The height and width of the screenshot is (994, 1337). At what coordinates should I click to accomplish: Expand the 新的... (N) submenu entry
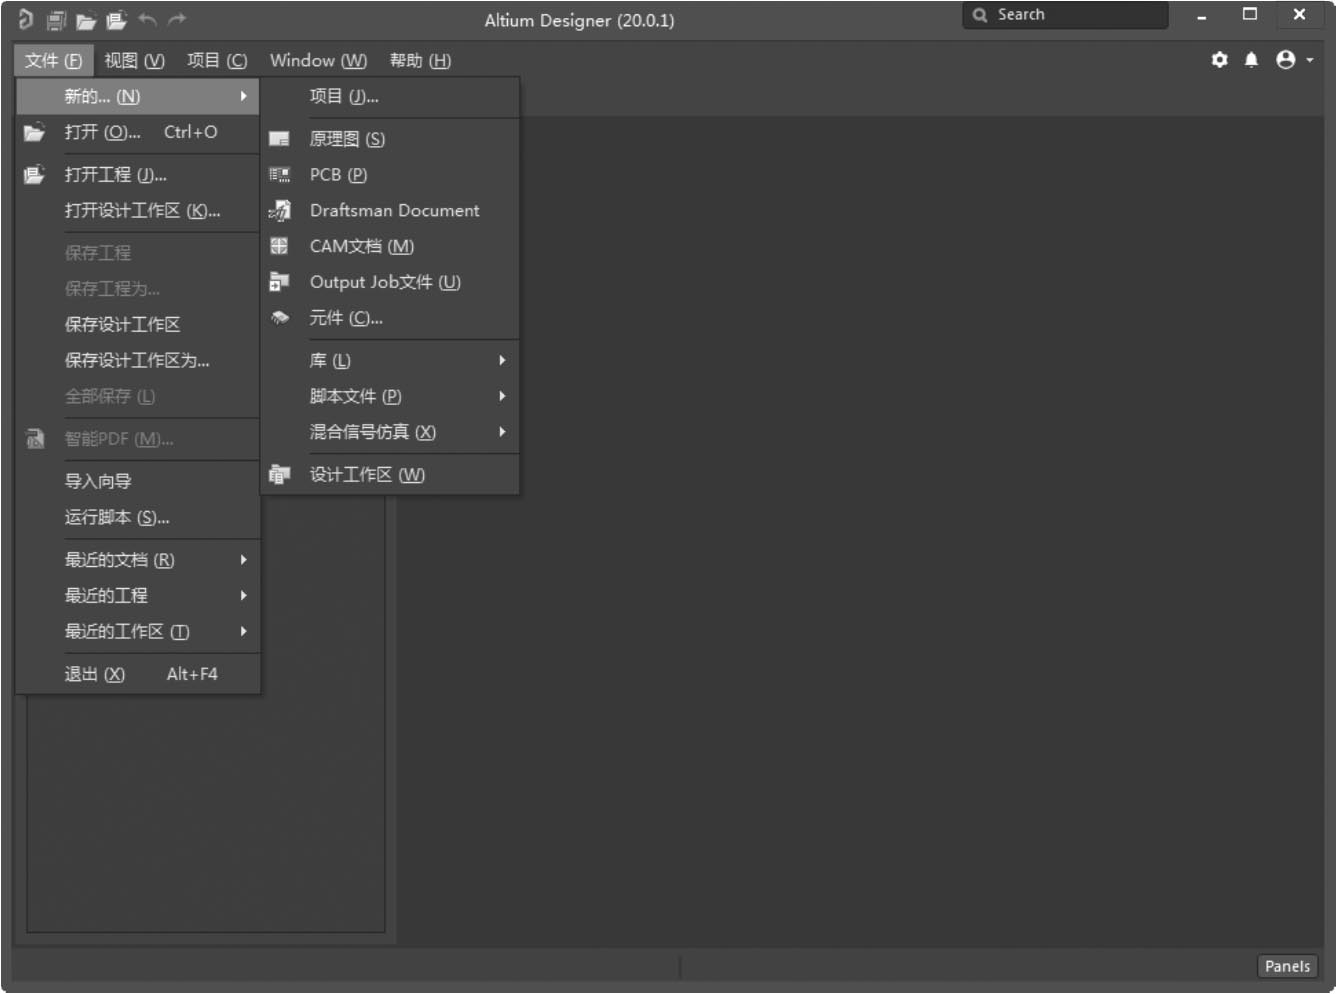(x=138, y=96)
